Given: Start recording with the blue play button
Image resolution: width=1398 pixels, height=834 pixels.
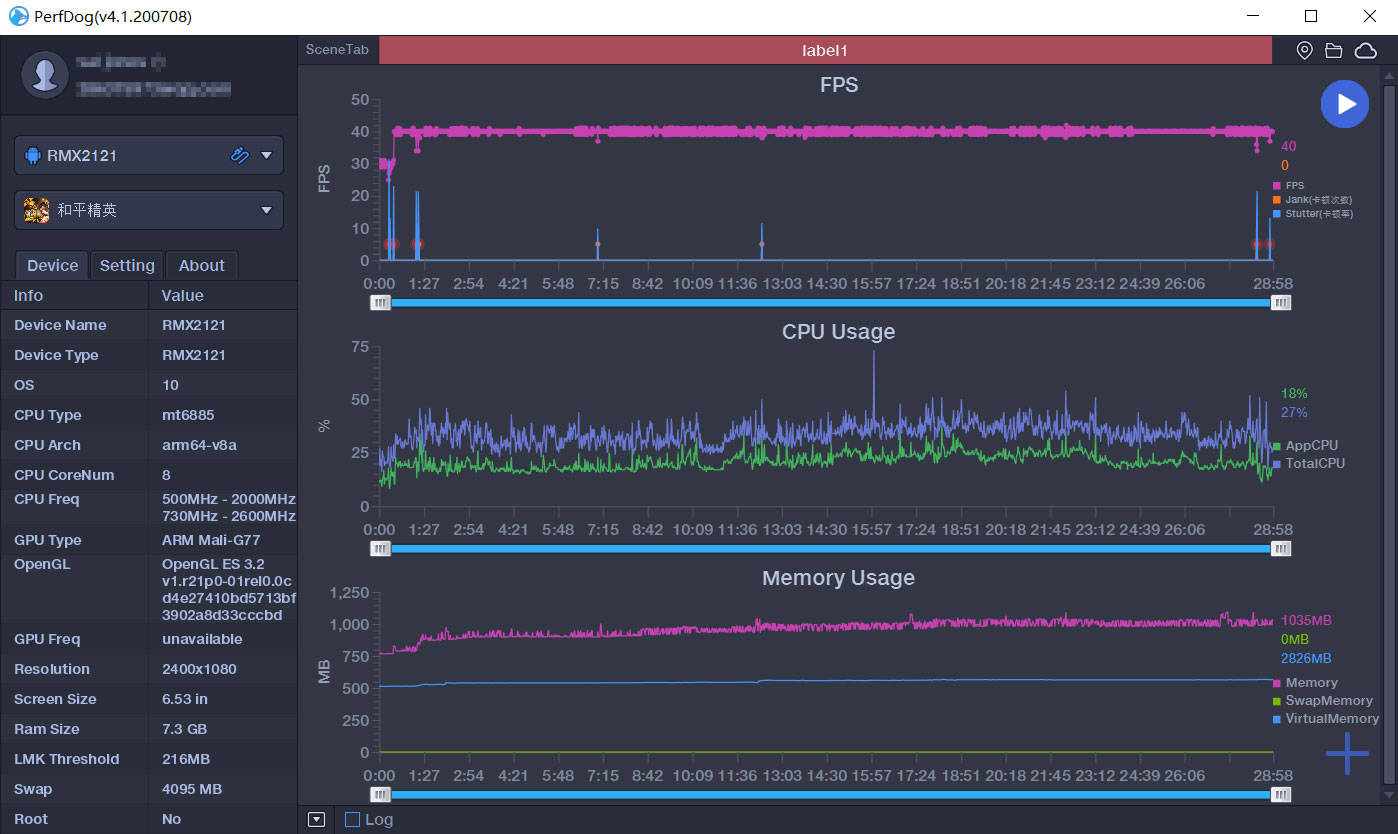Looking at the screenshot, I should tap(1344, 104).
